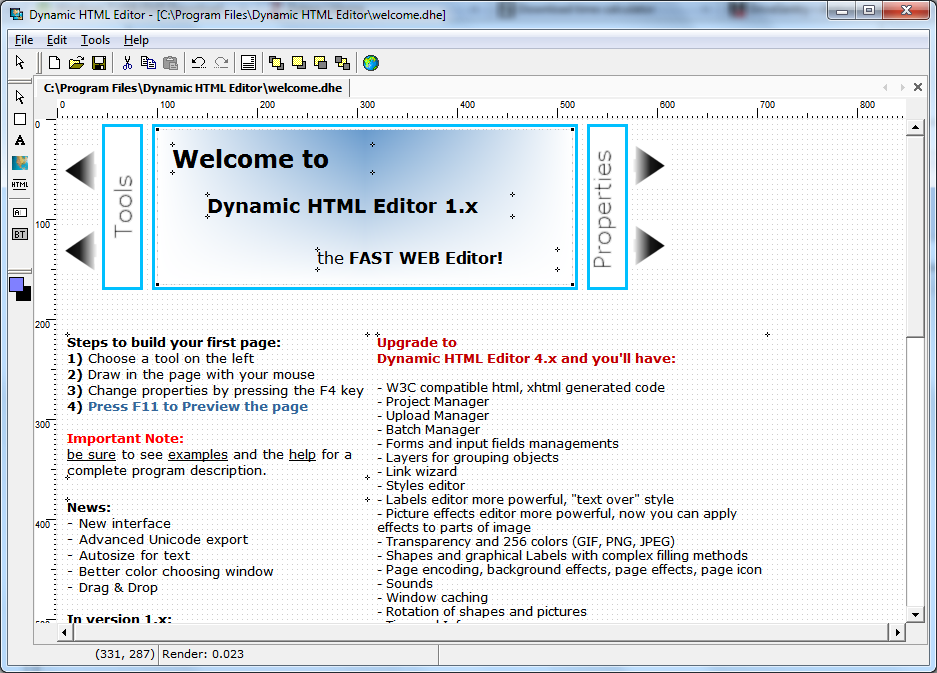937x673 pixels.
Task: Copy the selected object
Action: click(148, 63)
